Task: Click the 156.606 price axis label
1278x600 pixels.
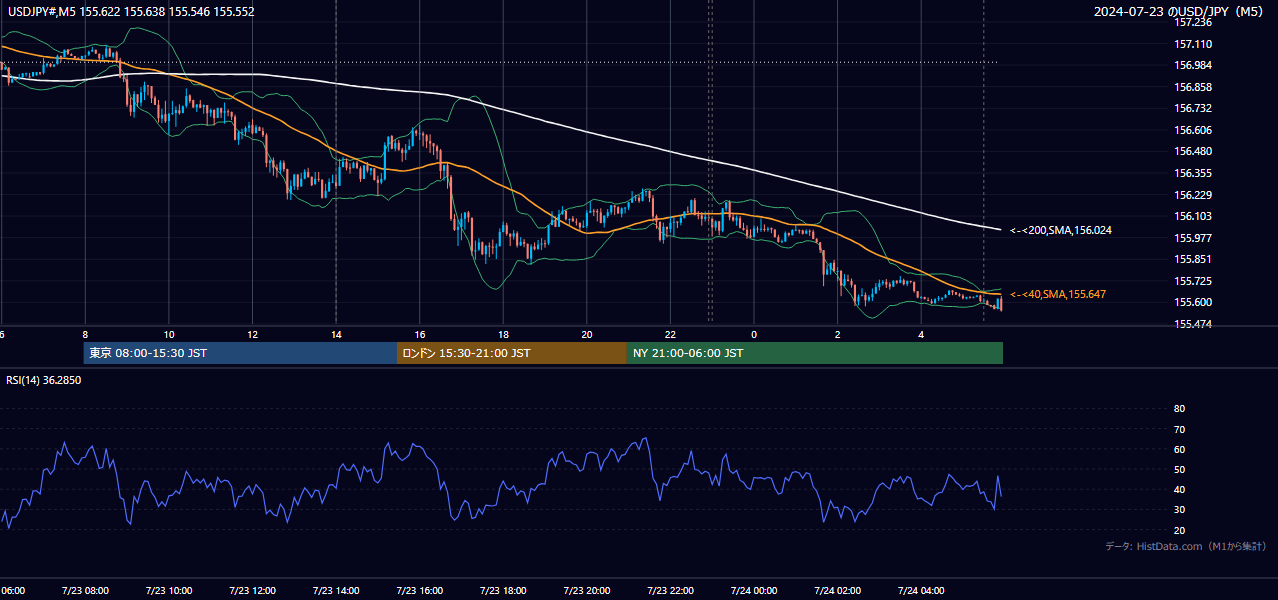Action: coord(1193,130)
